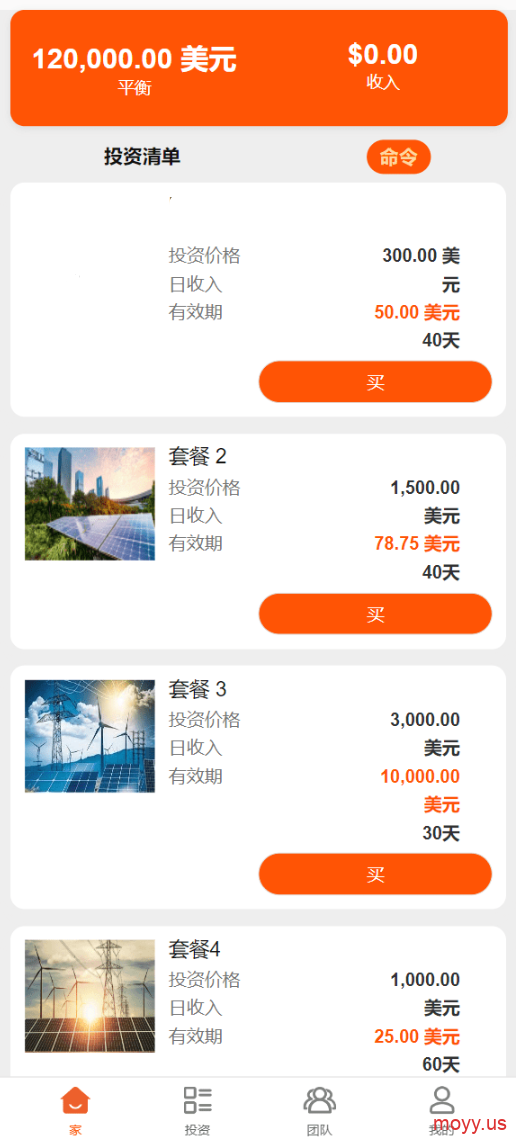Open the 团队 team icon
The image size is (516, 1138).
(319, 1100)
